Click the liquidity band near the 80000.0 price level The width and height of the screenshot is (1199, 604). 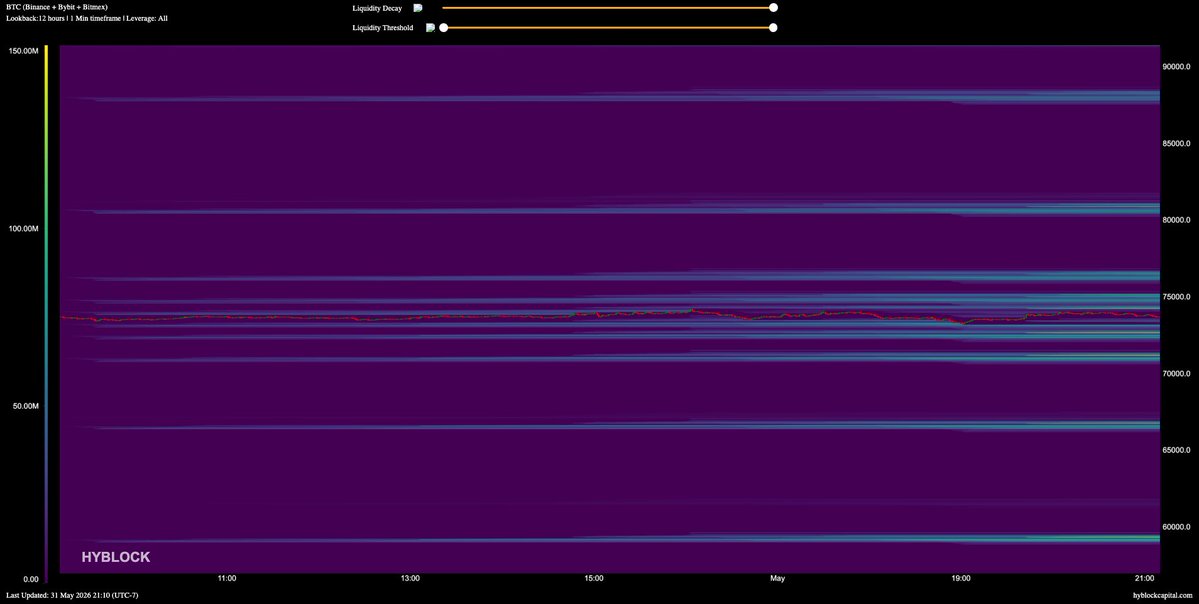coord(610,209)
